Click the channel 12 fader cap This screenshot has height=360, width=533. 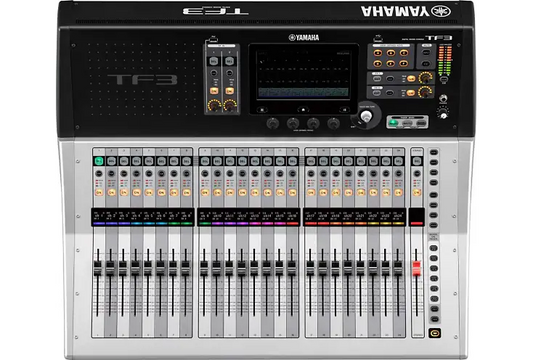pos(241,268)
